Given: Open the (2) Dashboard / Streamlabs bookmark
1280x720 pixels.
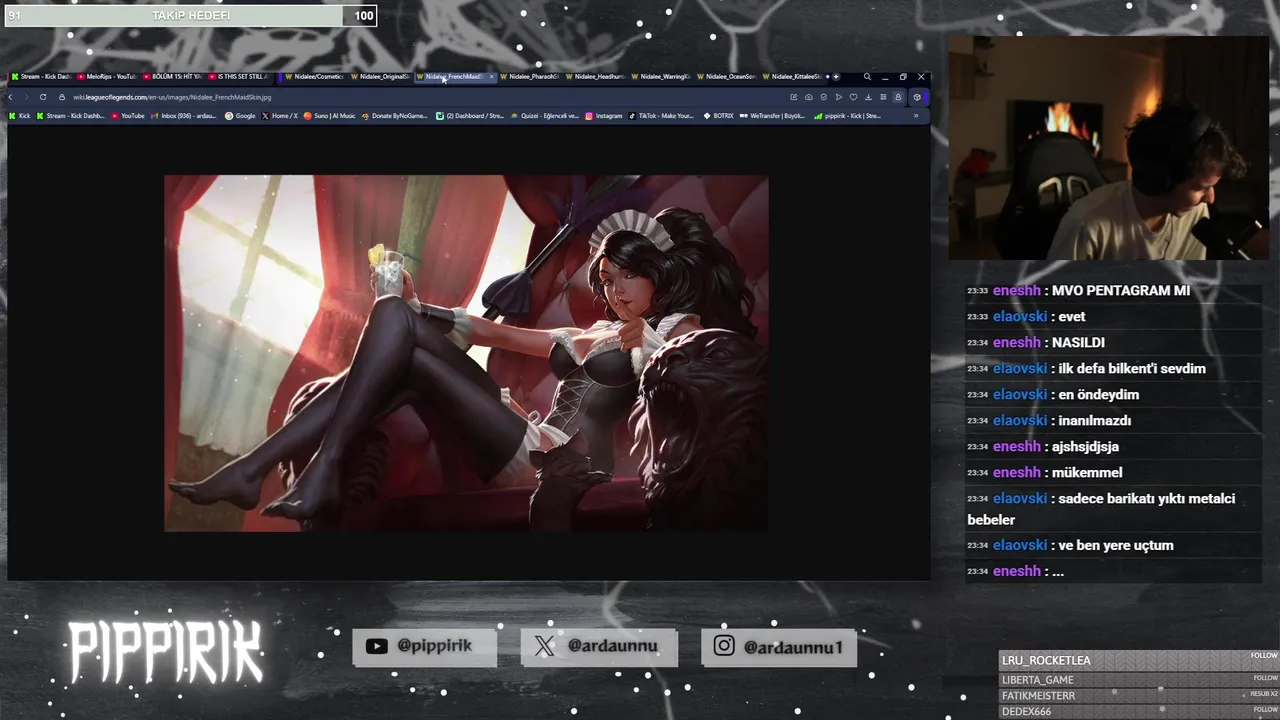Looking at the screenshot, I should pyautogui.click(x=469, y=116).
